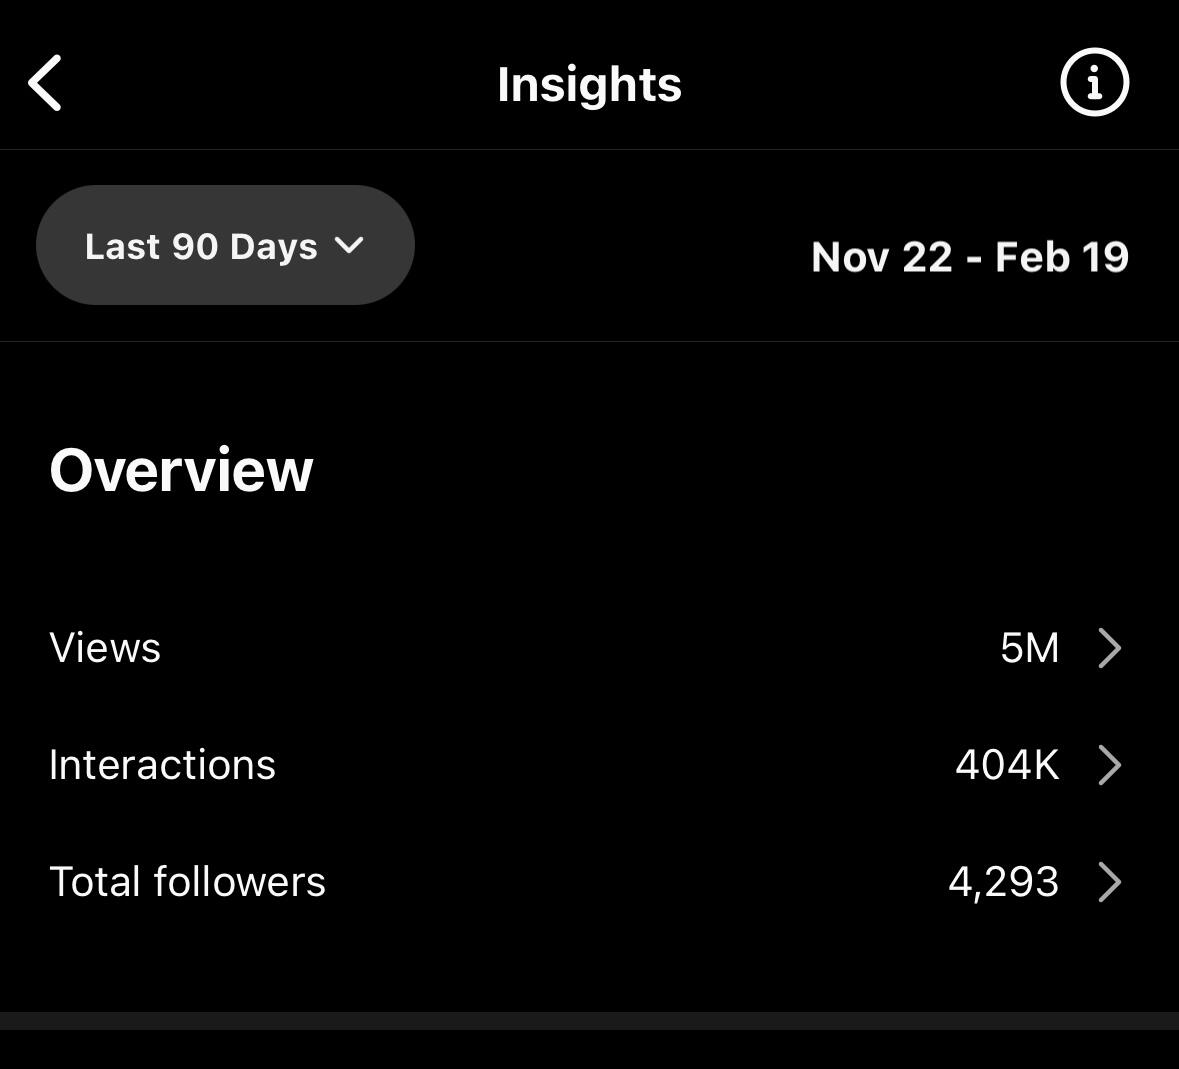The image size is (1179, 1069).
Task: Expand Total followers using its right chevron
Action: click(x=1109, y=882)
